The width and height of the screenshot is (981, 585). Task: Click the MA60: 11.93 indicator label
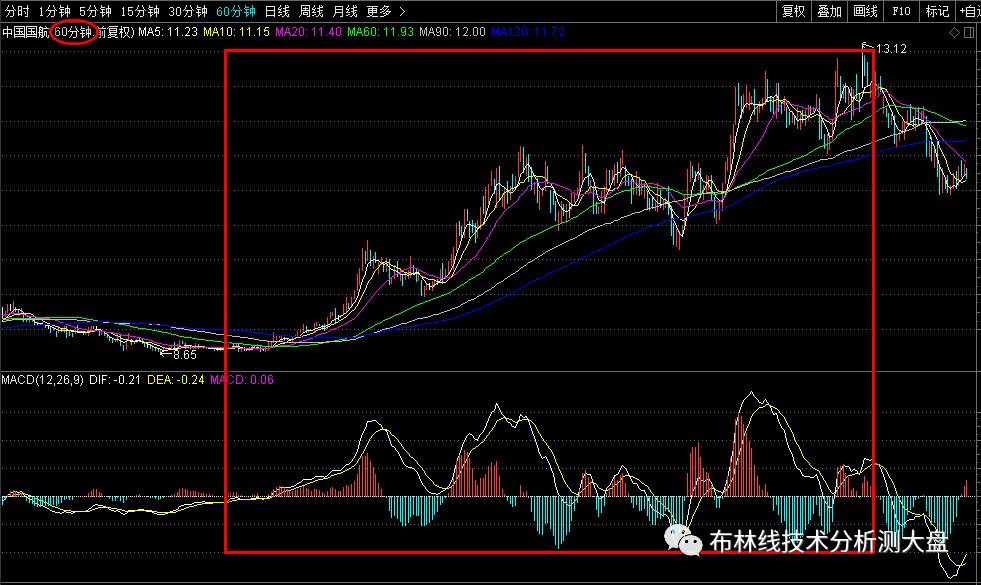coord(380,32)
